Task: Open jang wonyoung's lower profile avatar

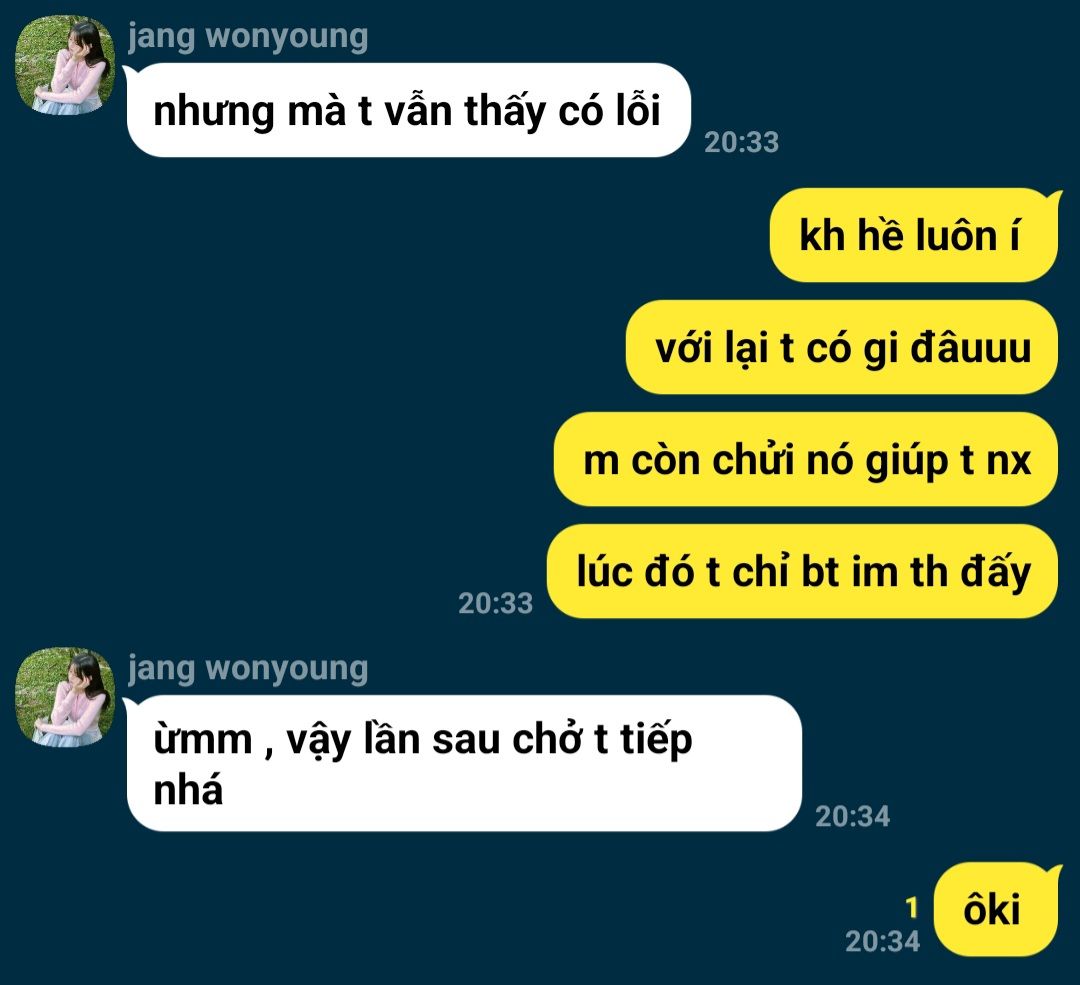Action: 65,696
